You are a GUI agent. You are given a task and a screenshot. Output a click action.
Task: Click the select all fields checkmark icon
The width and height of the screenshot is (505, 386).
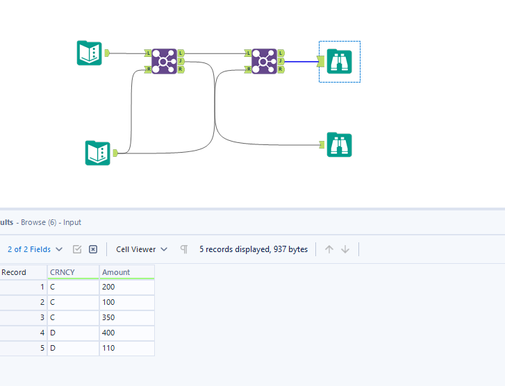pos(77,249)
